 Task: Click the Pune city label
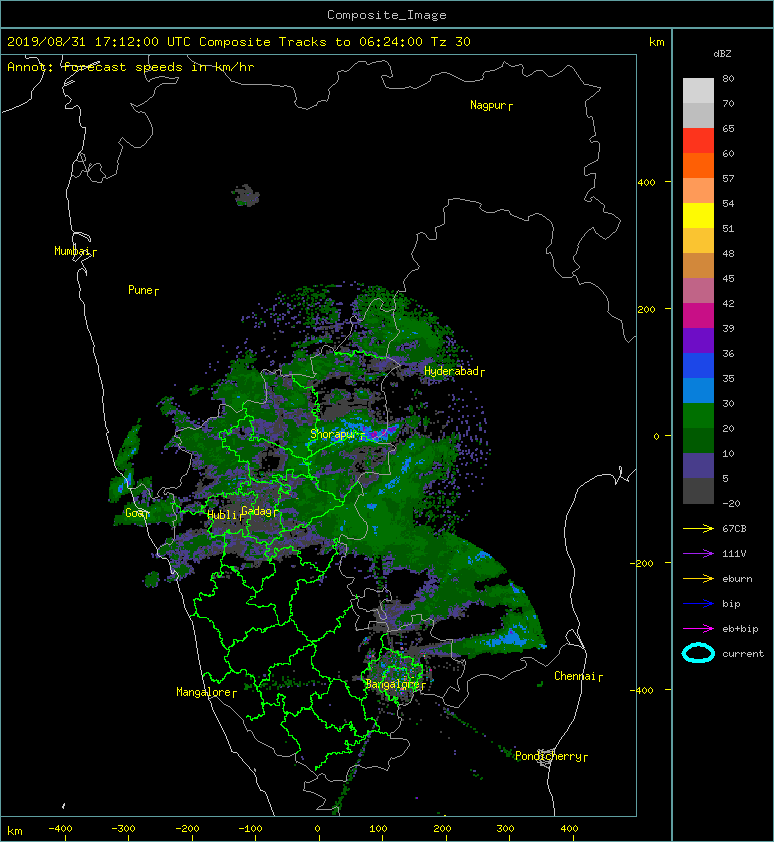click(x=140, y=290)
